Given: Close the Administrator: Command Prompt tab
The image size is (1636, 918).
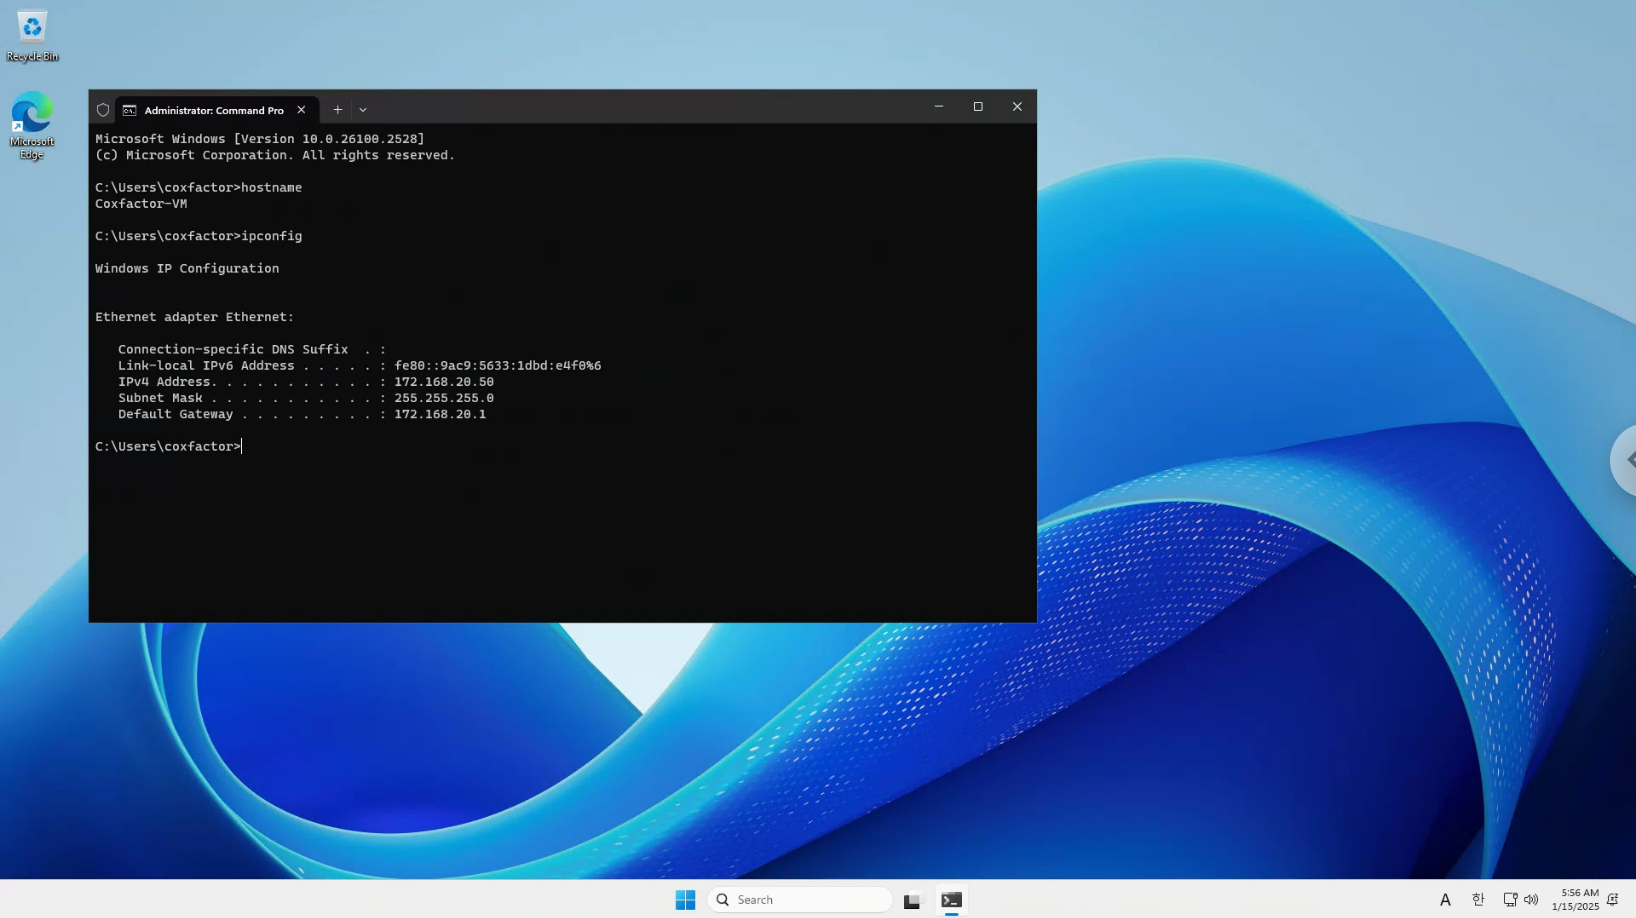Looking at the screenshot, I should pyautogui.click(x=301, y=110).
